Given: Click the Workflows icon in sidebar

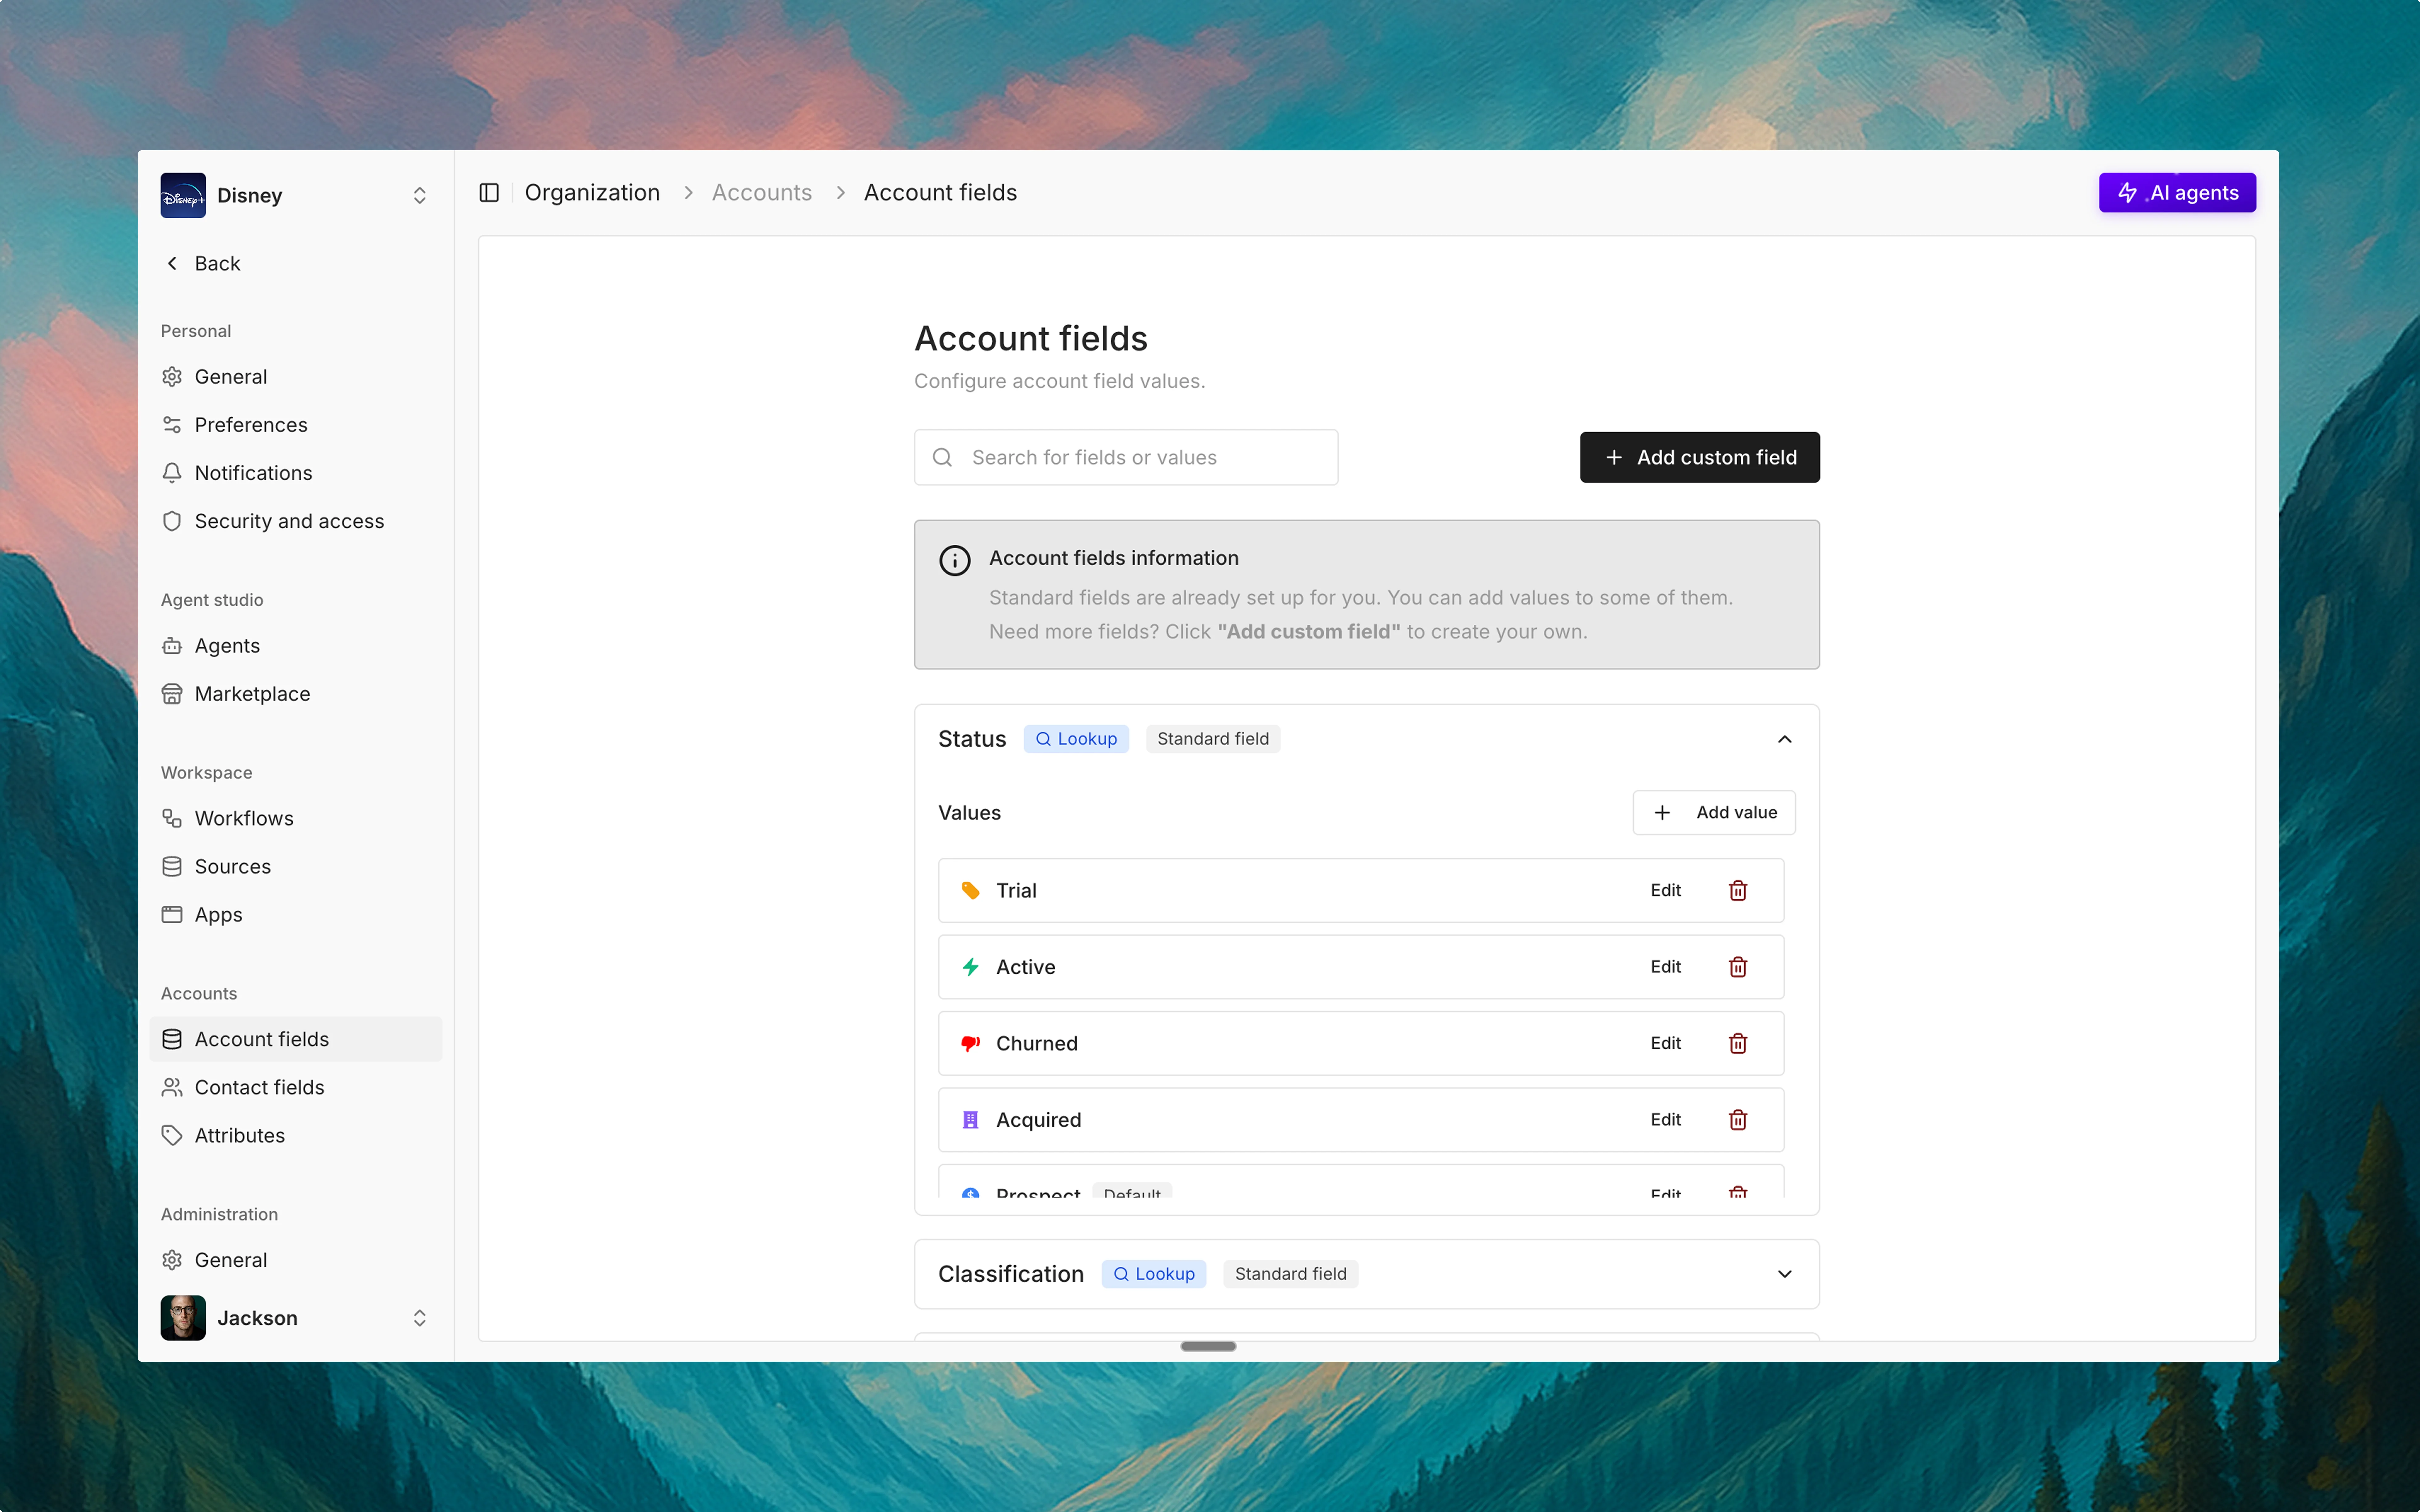Looking at the screenshot, I should [x=172, y=818].
